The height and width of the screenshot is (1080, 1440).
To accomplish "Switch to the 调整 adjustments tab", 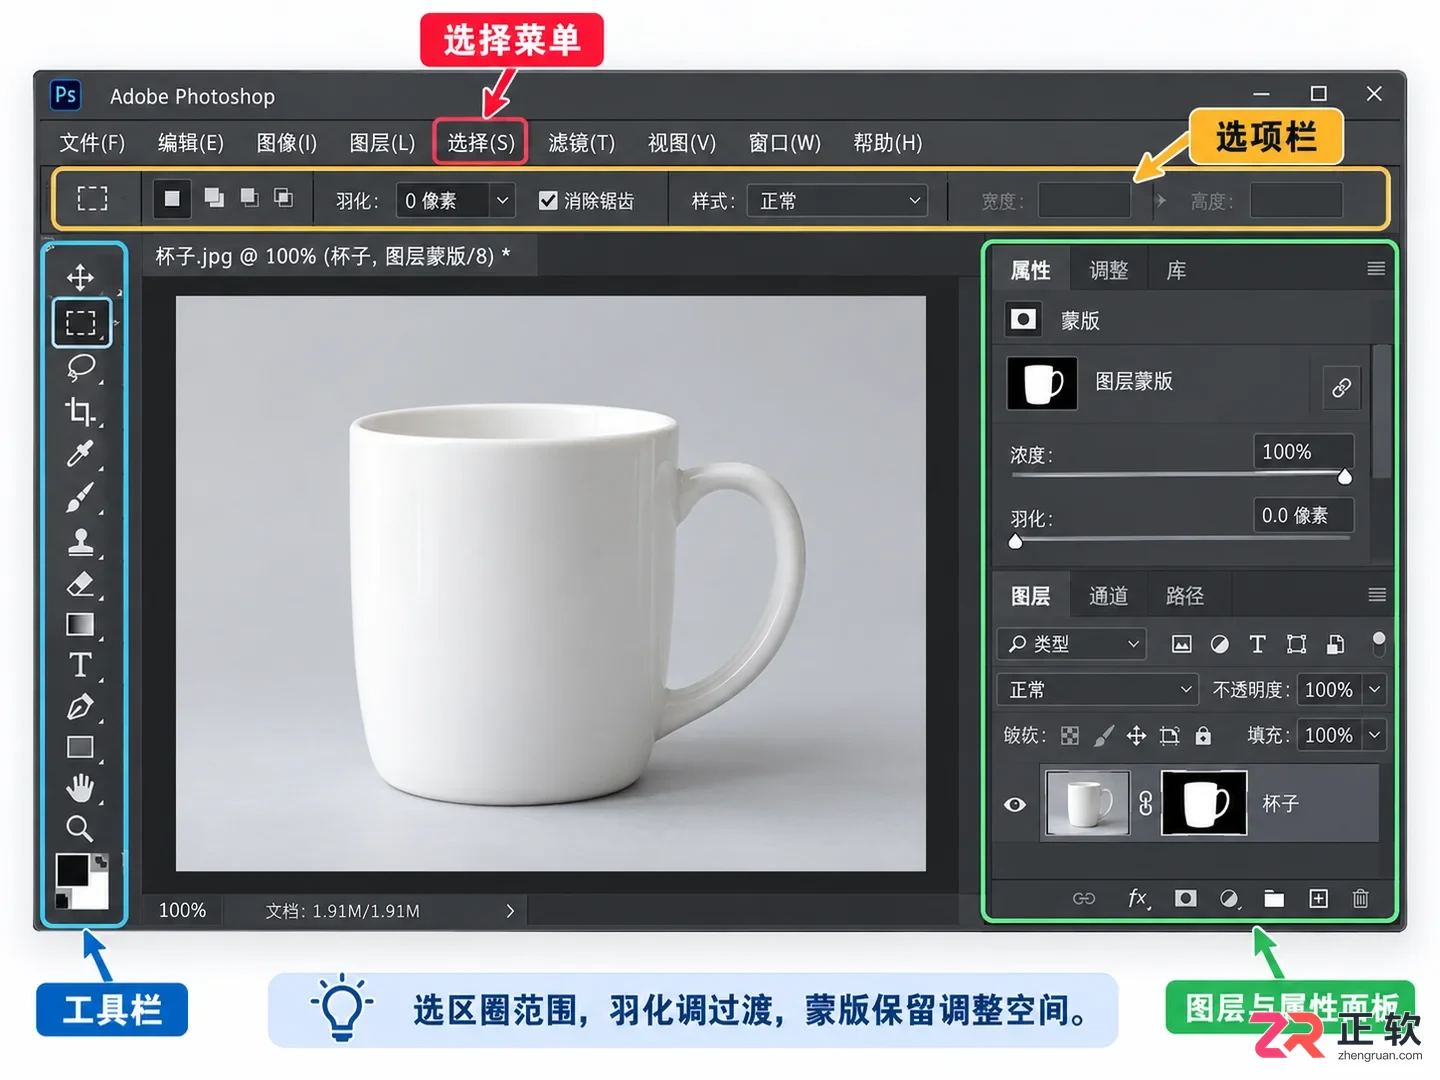I will click(1108, 270).
